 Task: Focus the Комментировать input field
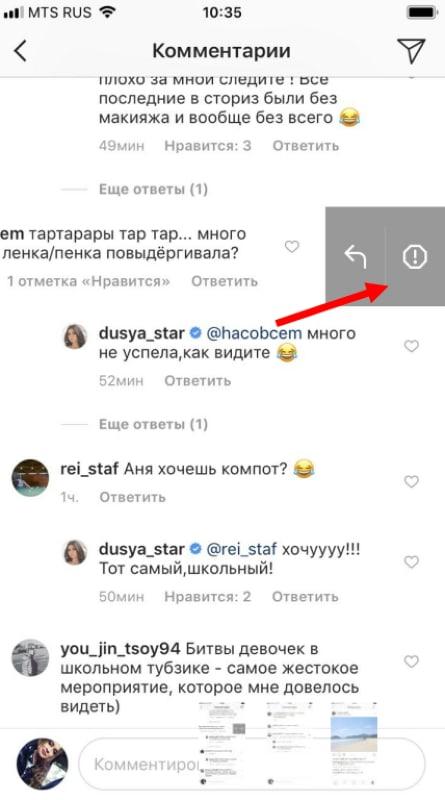(252, 764)
